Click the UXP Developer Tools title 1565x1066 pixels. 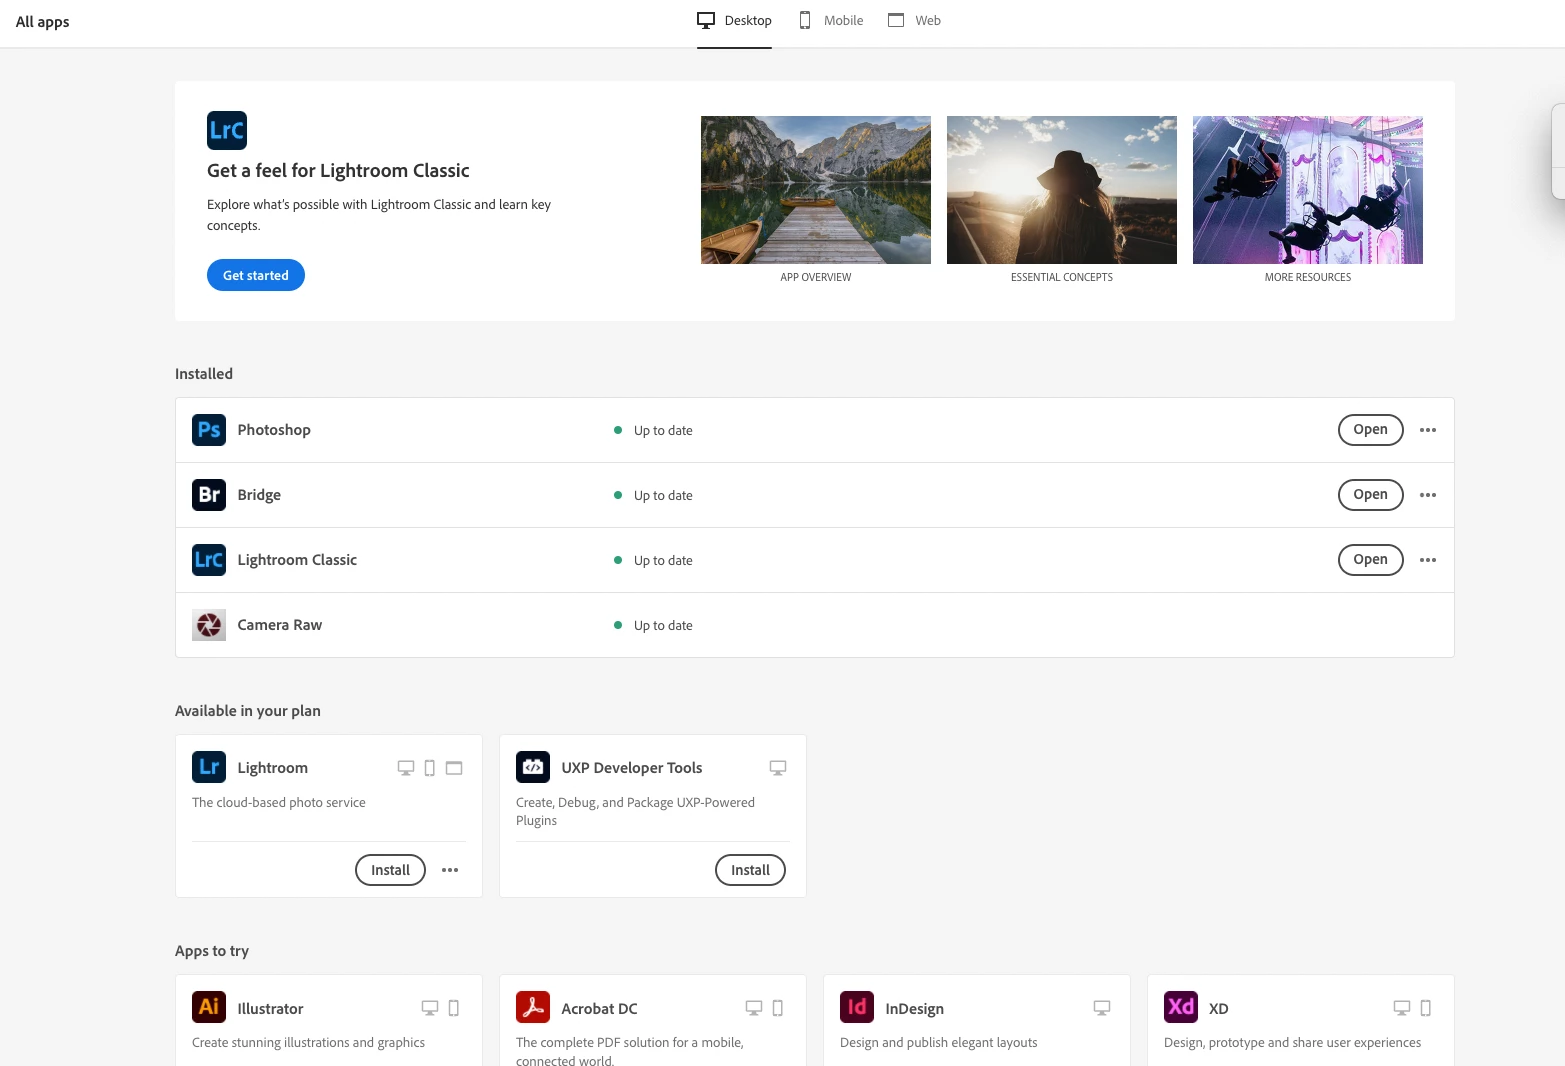(632, 768)
